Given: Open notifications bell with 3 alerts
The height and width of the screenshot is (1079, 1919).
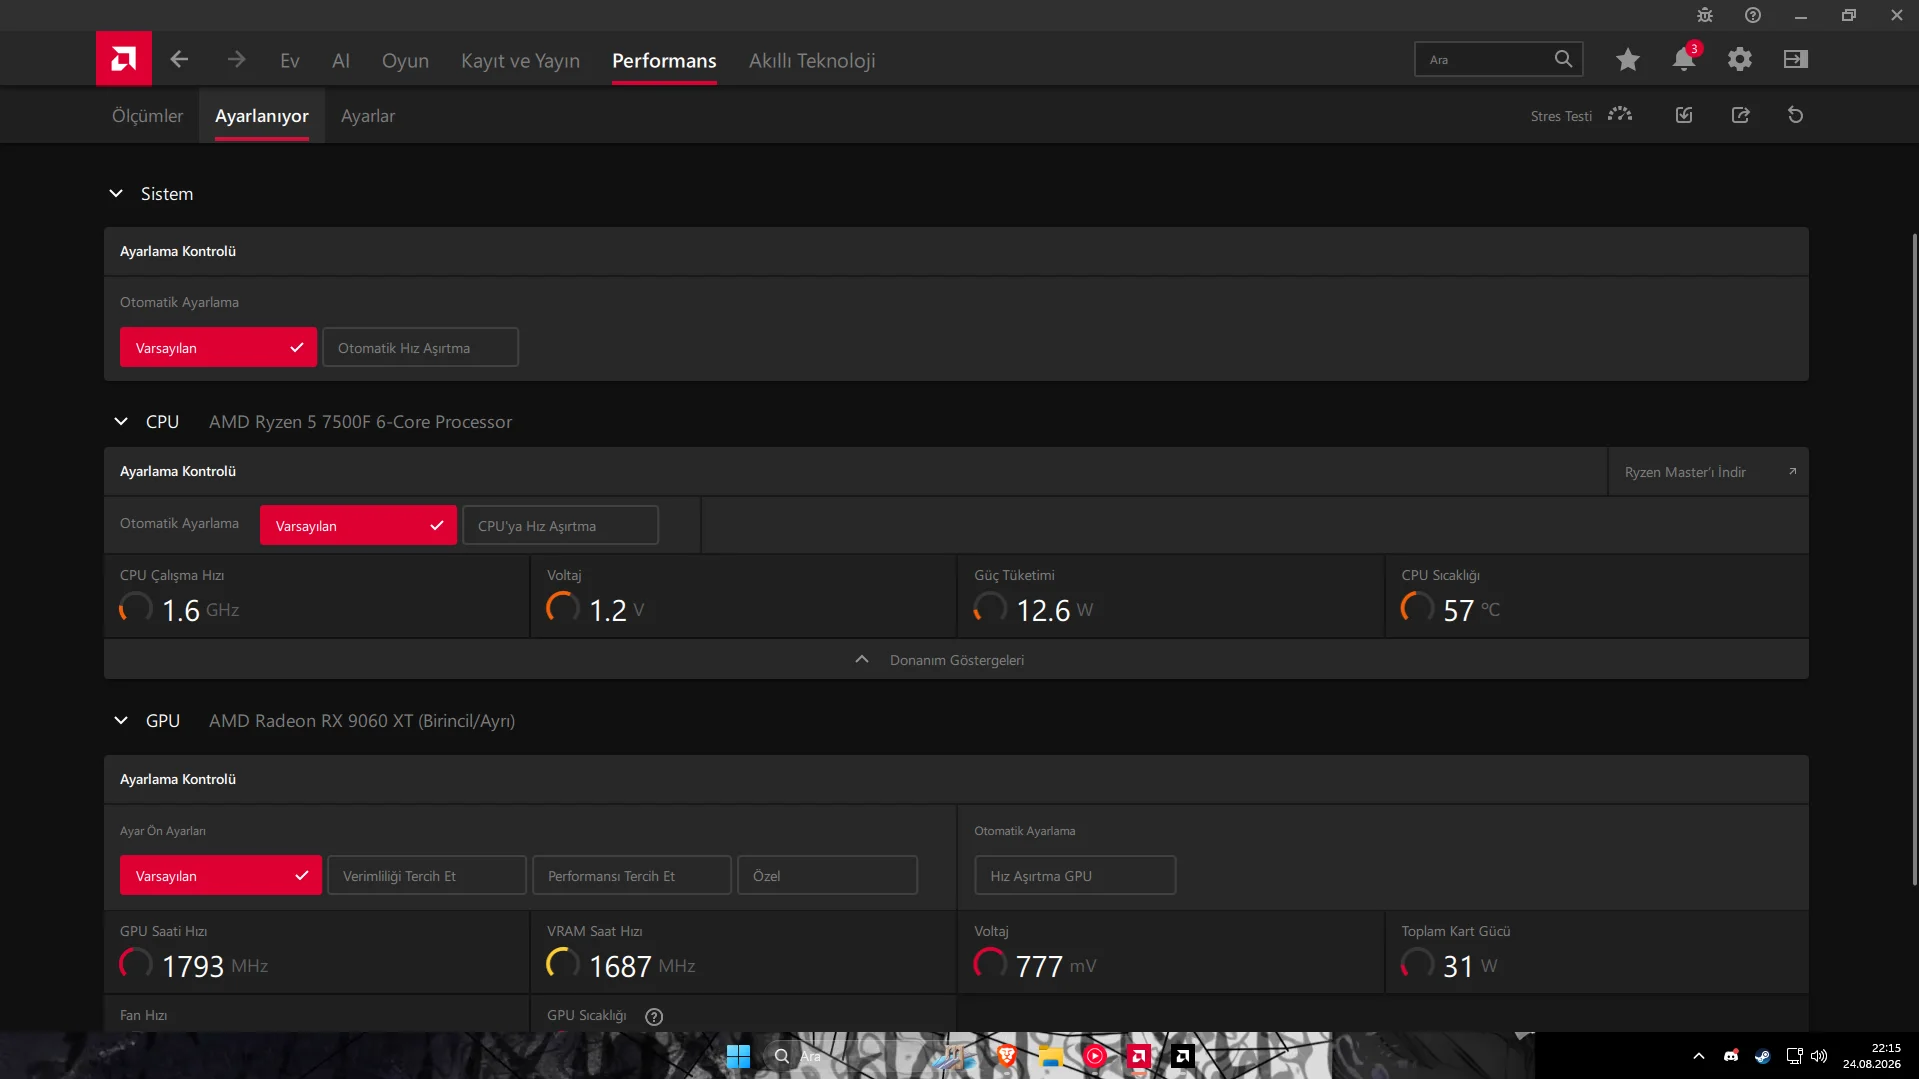Looking at the screenshot, I should coord(1685,58).
